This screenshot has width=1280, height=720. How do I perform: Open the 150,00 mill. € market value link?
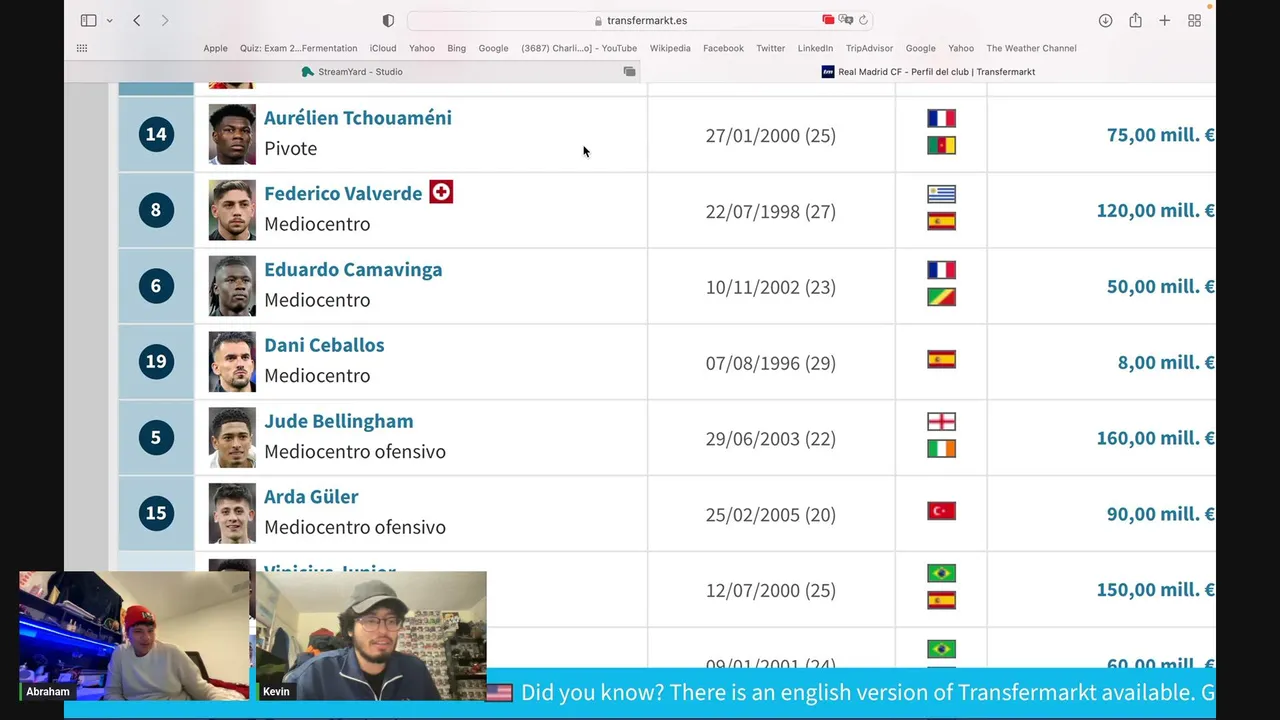[x=1156, y=590]
